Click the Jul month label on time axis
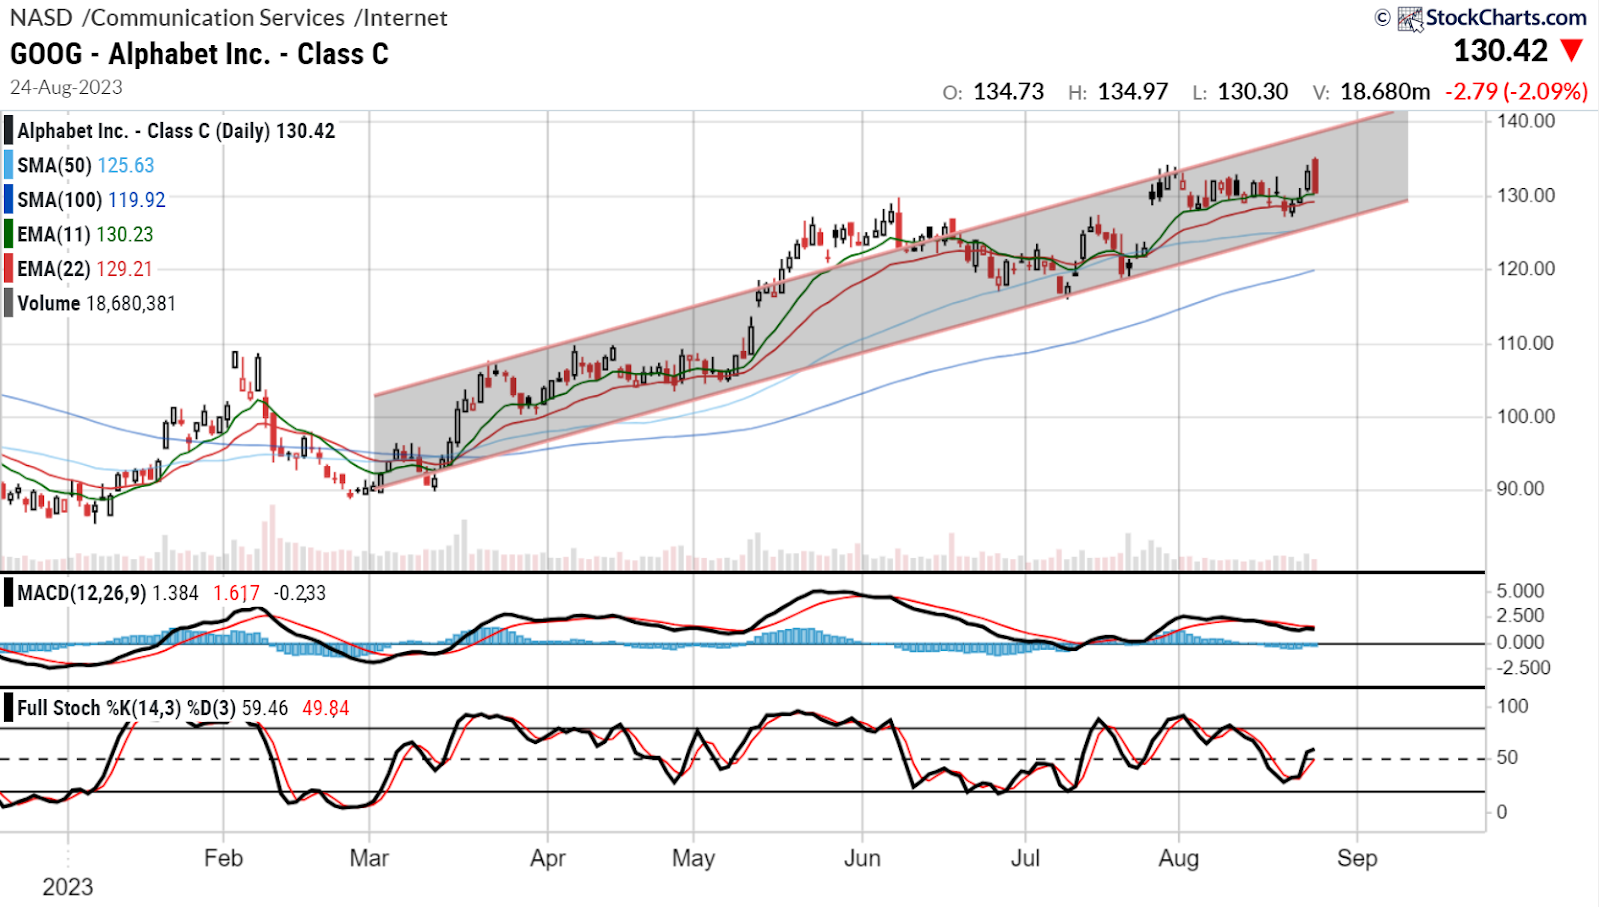This screenshot has height=907, width=1600. coord(1025,858)
